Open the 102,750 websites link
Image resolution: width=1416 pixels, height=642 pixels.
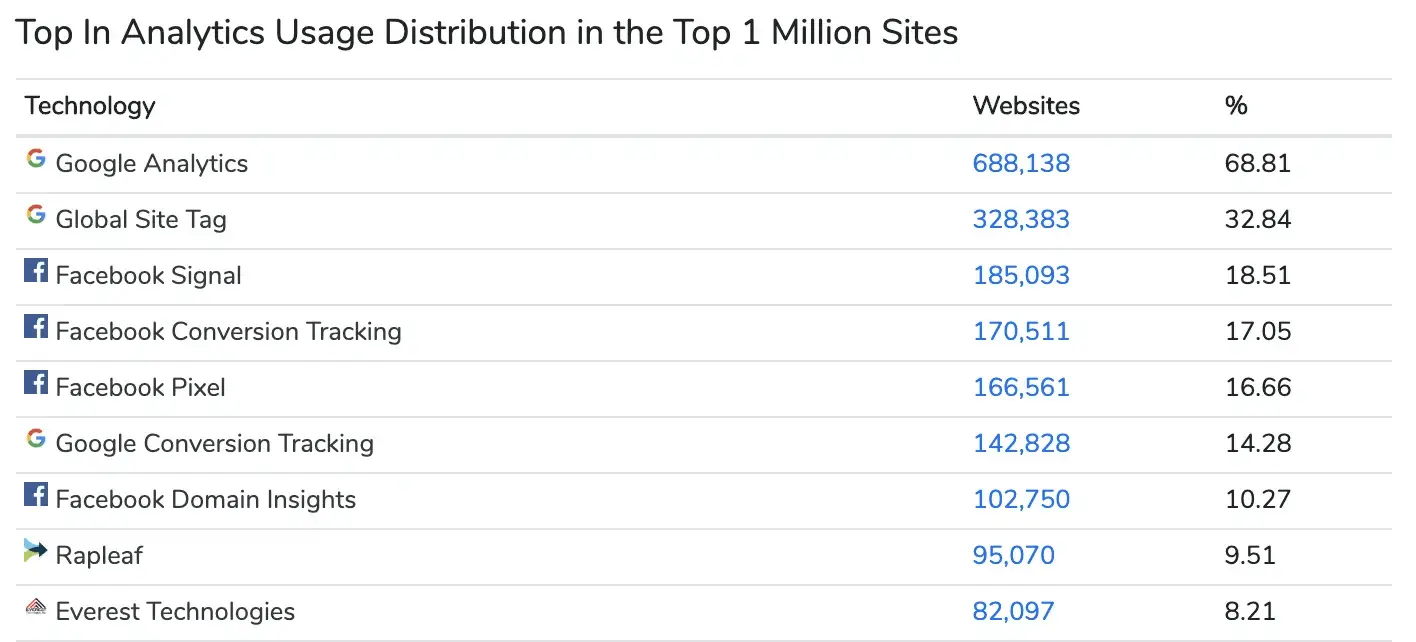(x=1021, y=499)
